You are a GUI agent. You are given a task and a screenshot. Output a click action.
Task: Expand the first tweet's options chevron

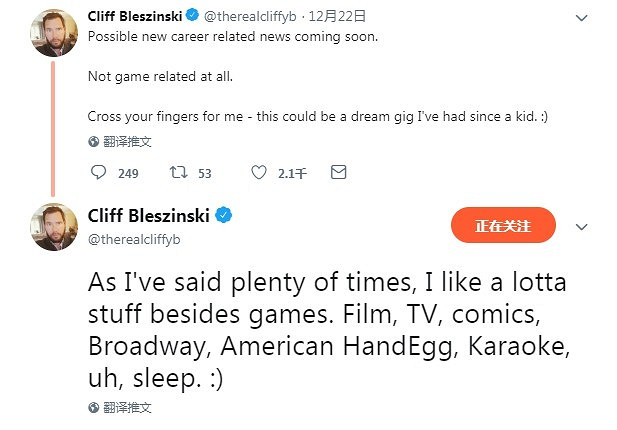pyautogui.click(x=583, y=18)
